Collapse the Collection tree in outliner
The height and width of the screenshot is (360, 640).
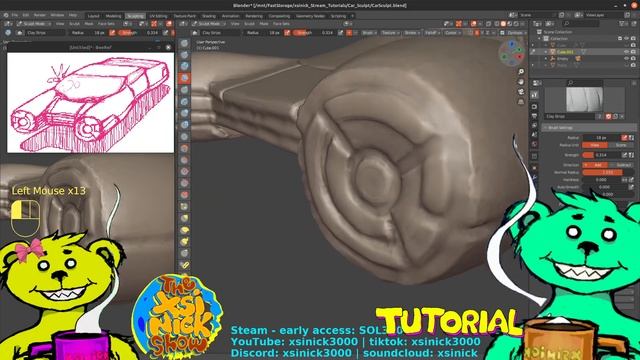coord(540,38)
